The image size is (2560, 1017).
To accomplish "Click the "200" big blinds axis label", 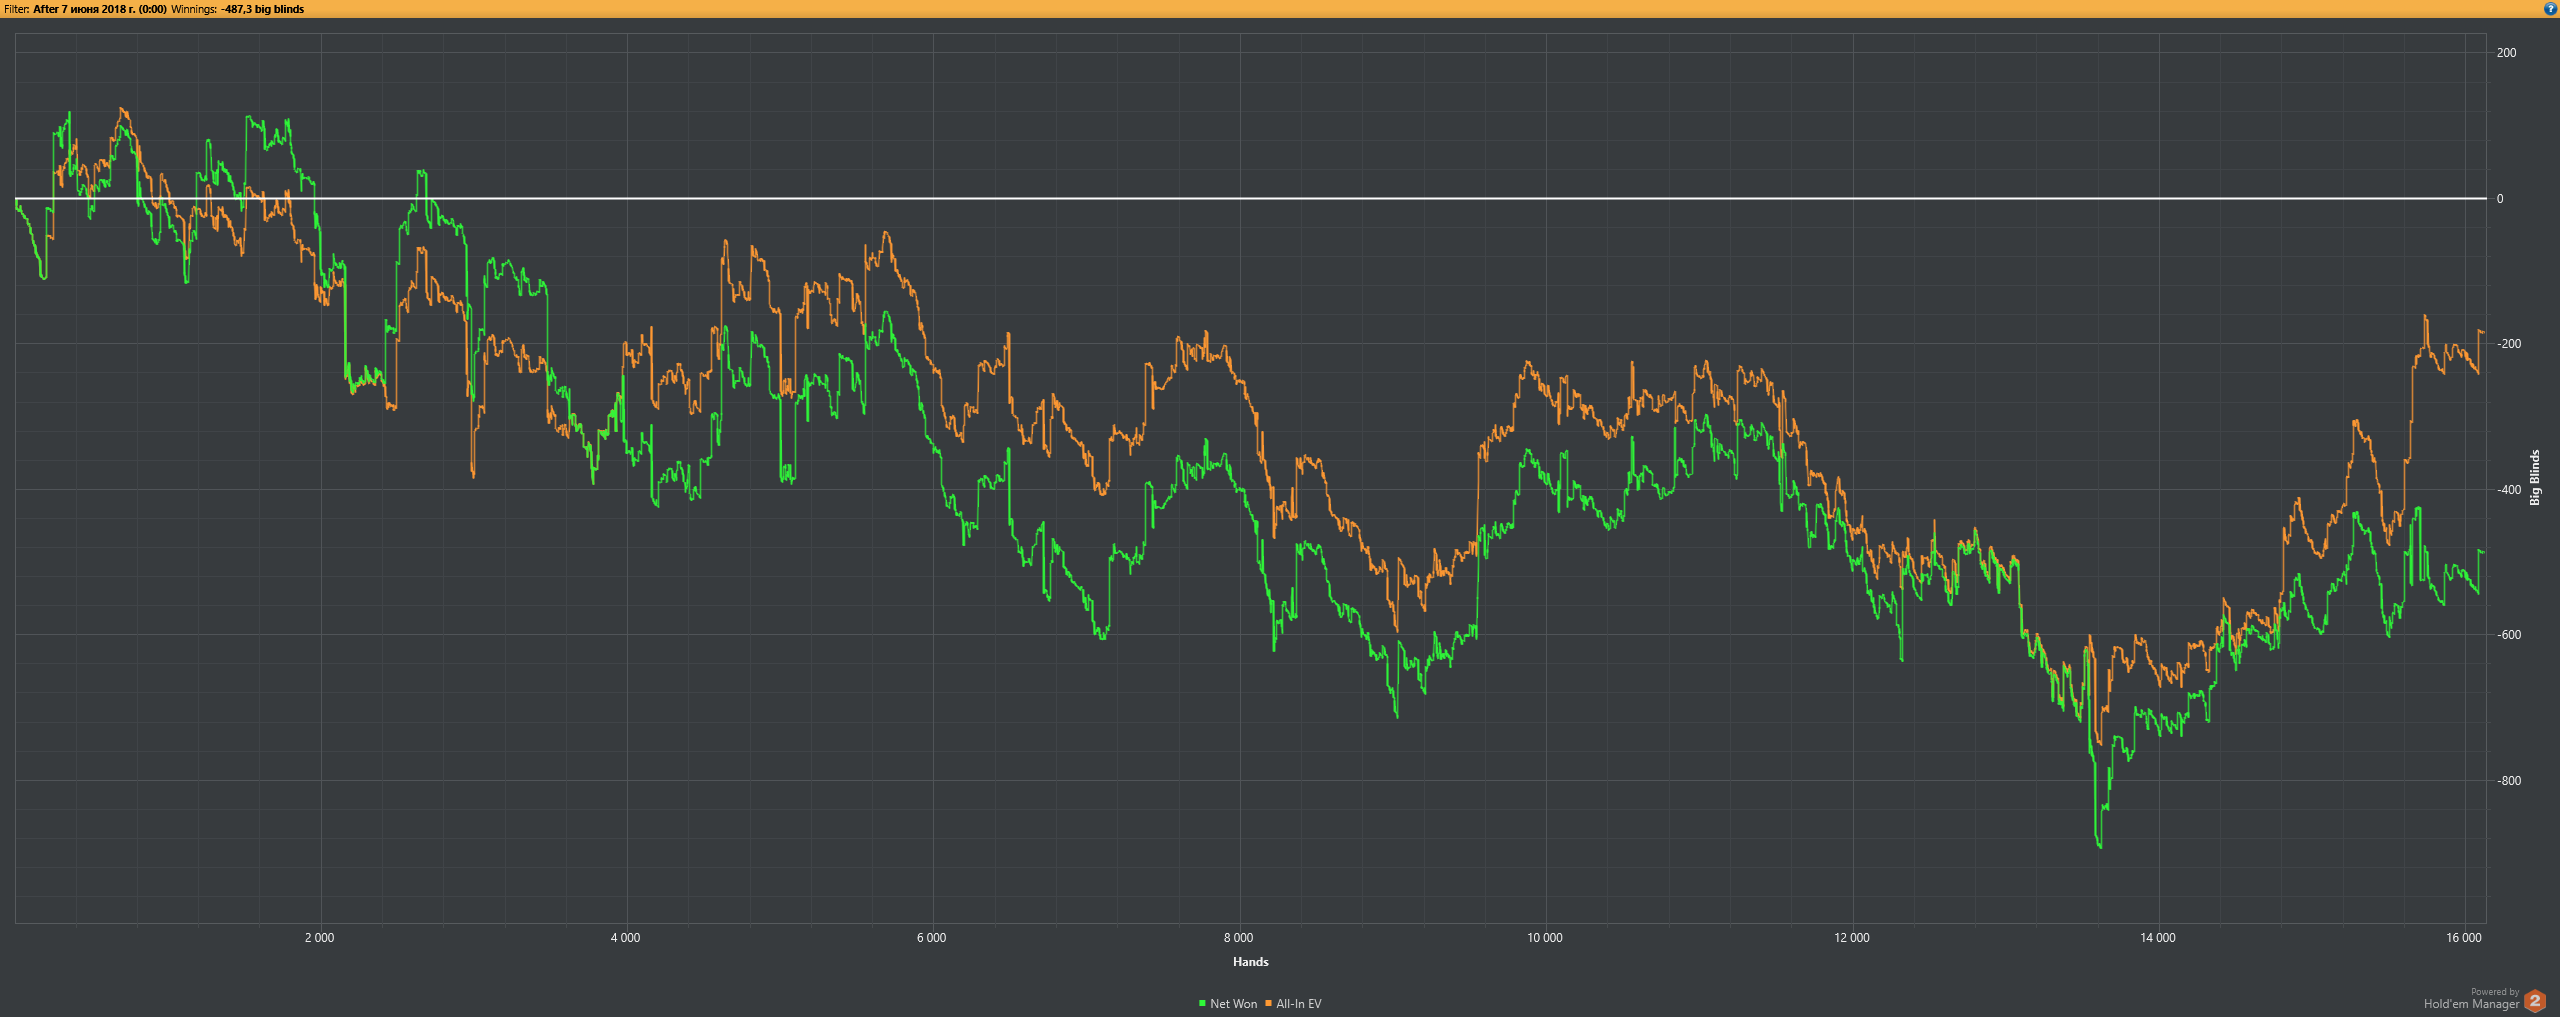I will pyautogui.click(x=2506, y=53).
